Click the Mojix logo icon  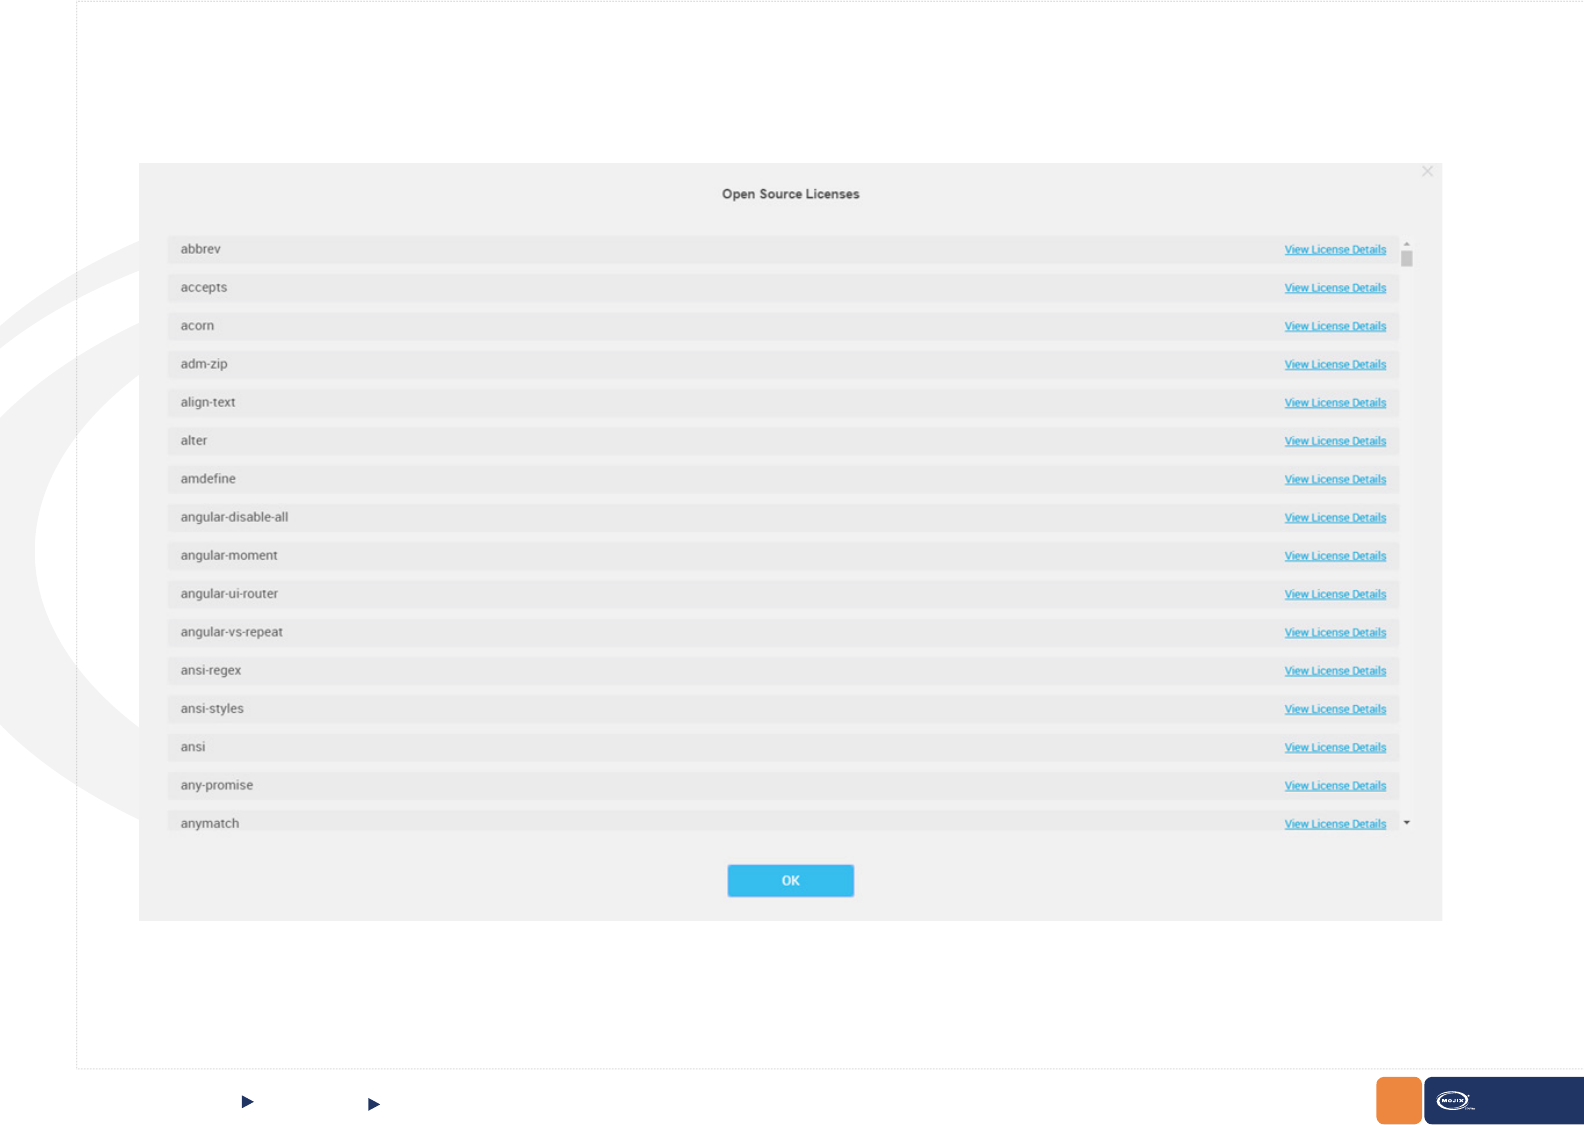pyautogui.click(x=1455, y=1101)
